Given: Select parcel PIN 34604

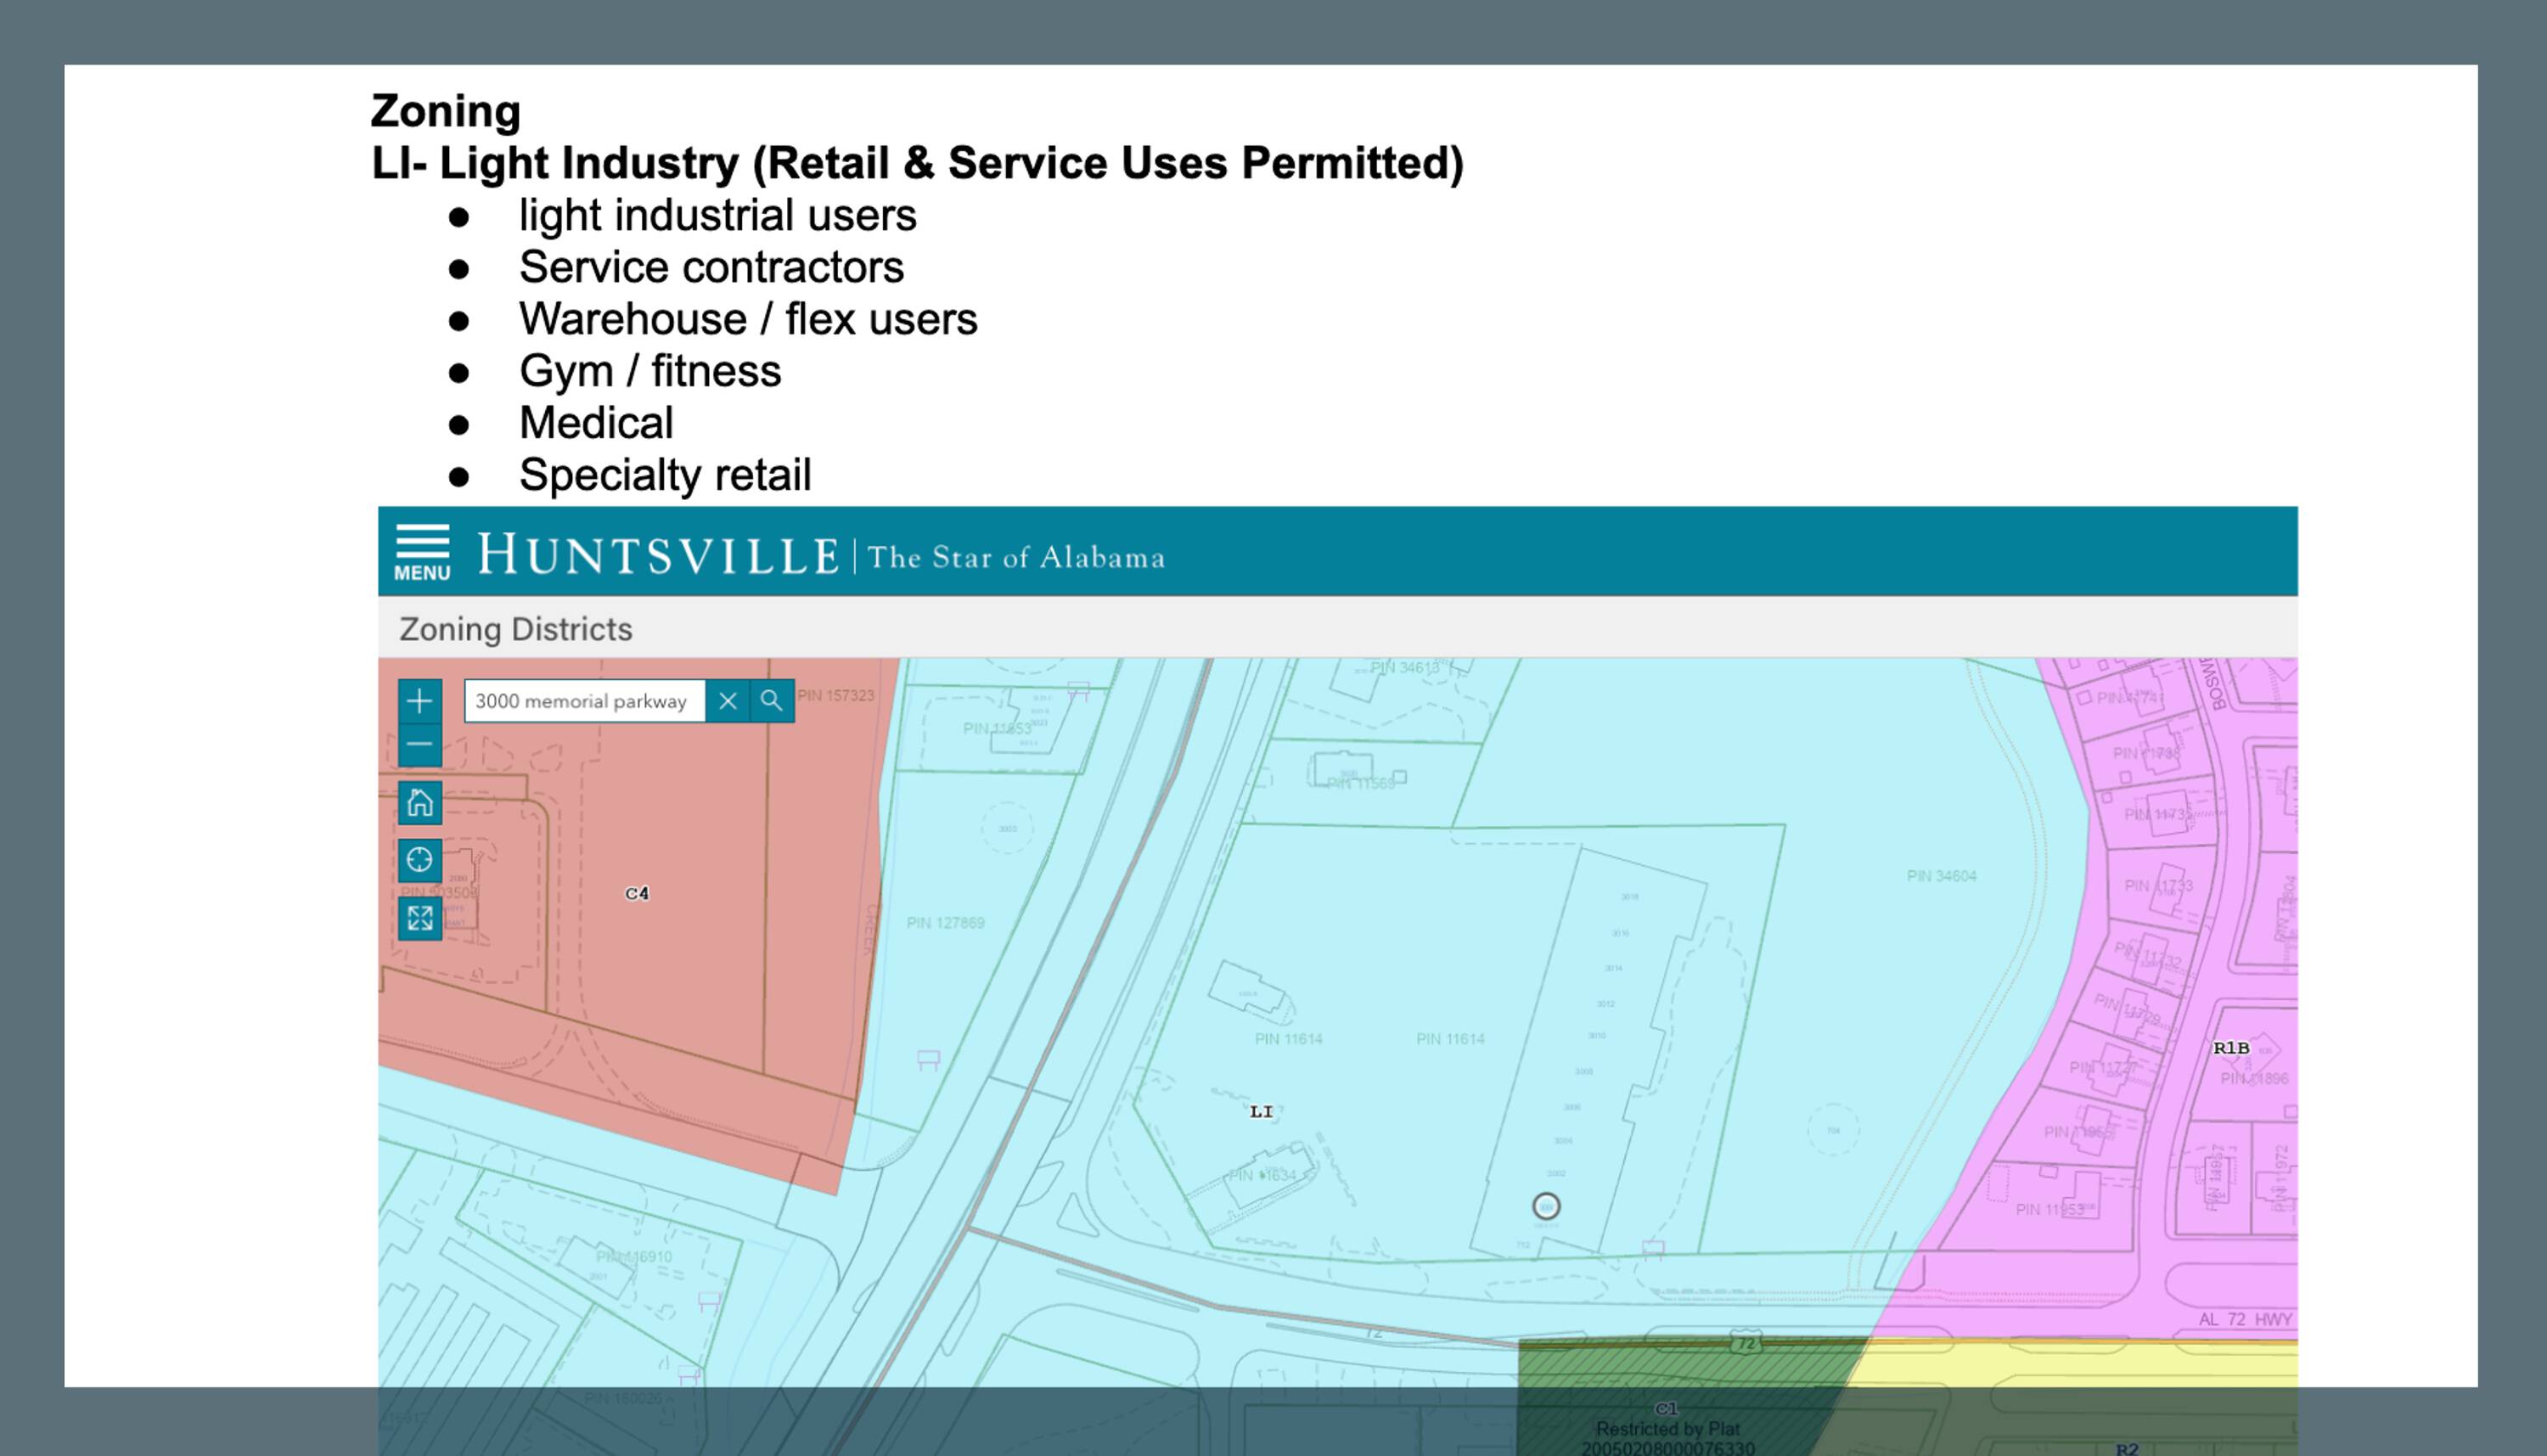Looking at the screenshot, I should pos(1941,876).
